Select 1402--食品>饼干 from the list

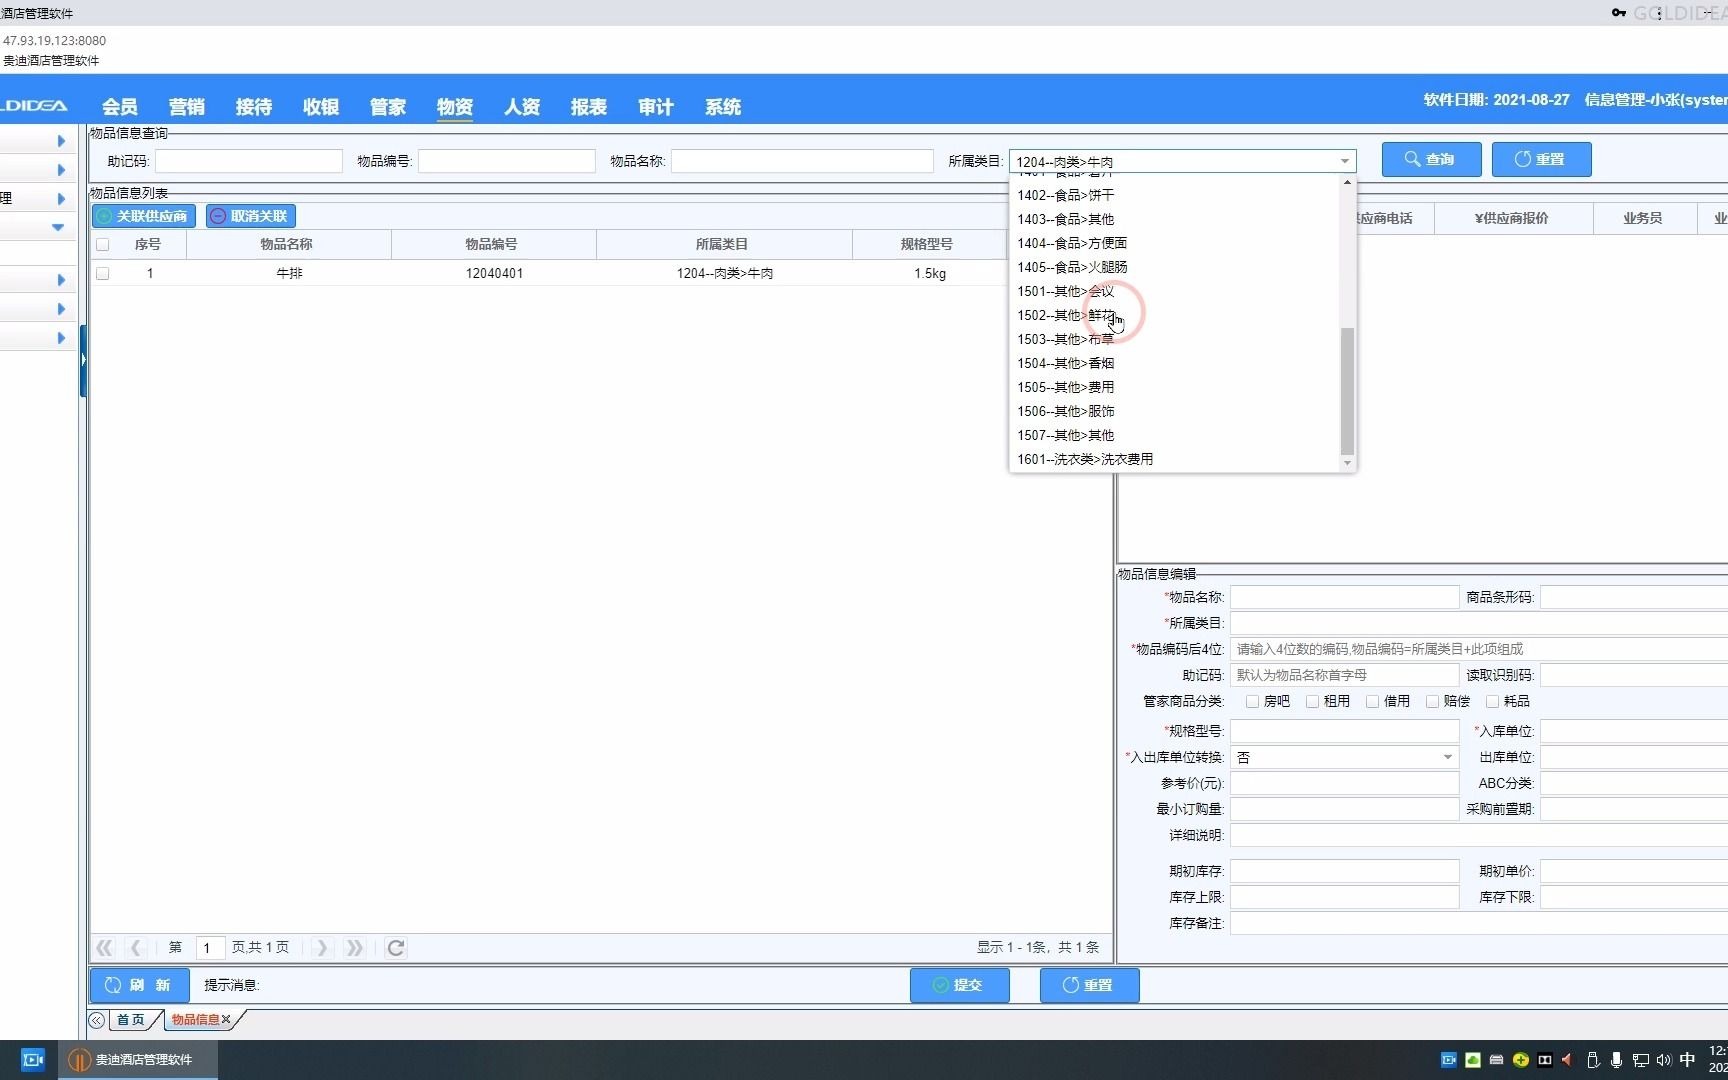point(1174,195)
